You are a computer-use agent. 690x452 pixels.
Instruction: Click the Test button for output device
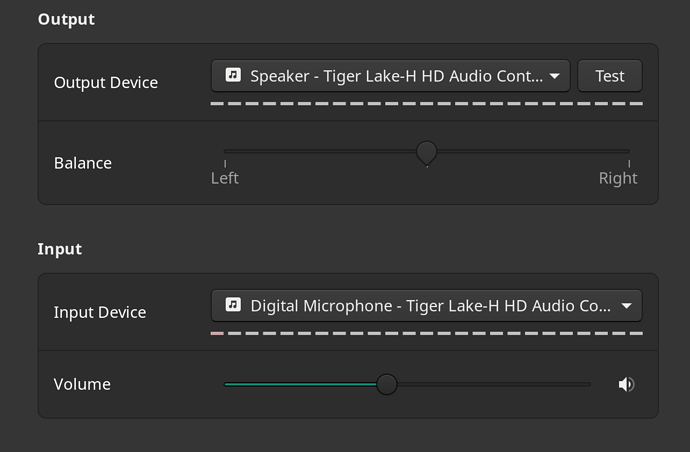click(610, 76)
